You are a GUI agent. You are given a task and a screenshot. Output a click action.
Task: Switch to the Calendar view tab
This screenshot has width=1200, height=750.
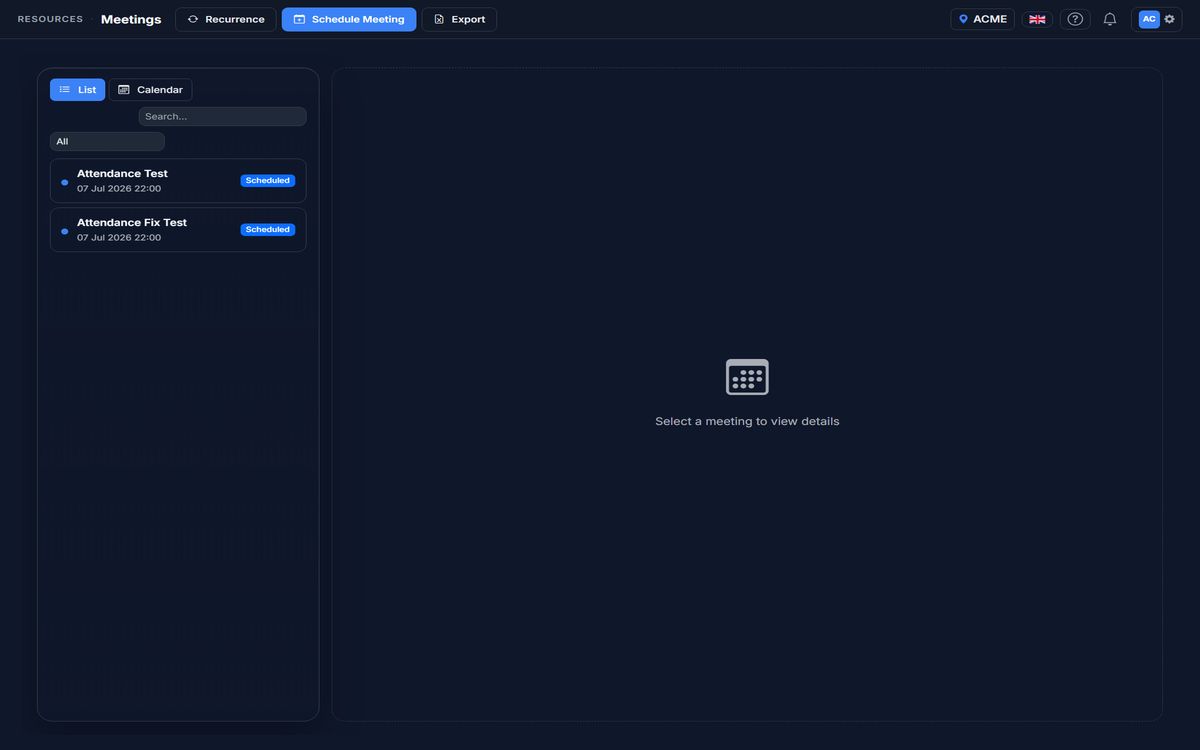151,90
